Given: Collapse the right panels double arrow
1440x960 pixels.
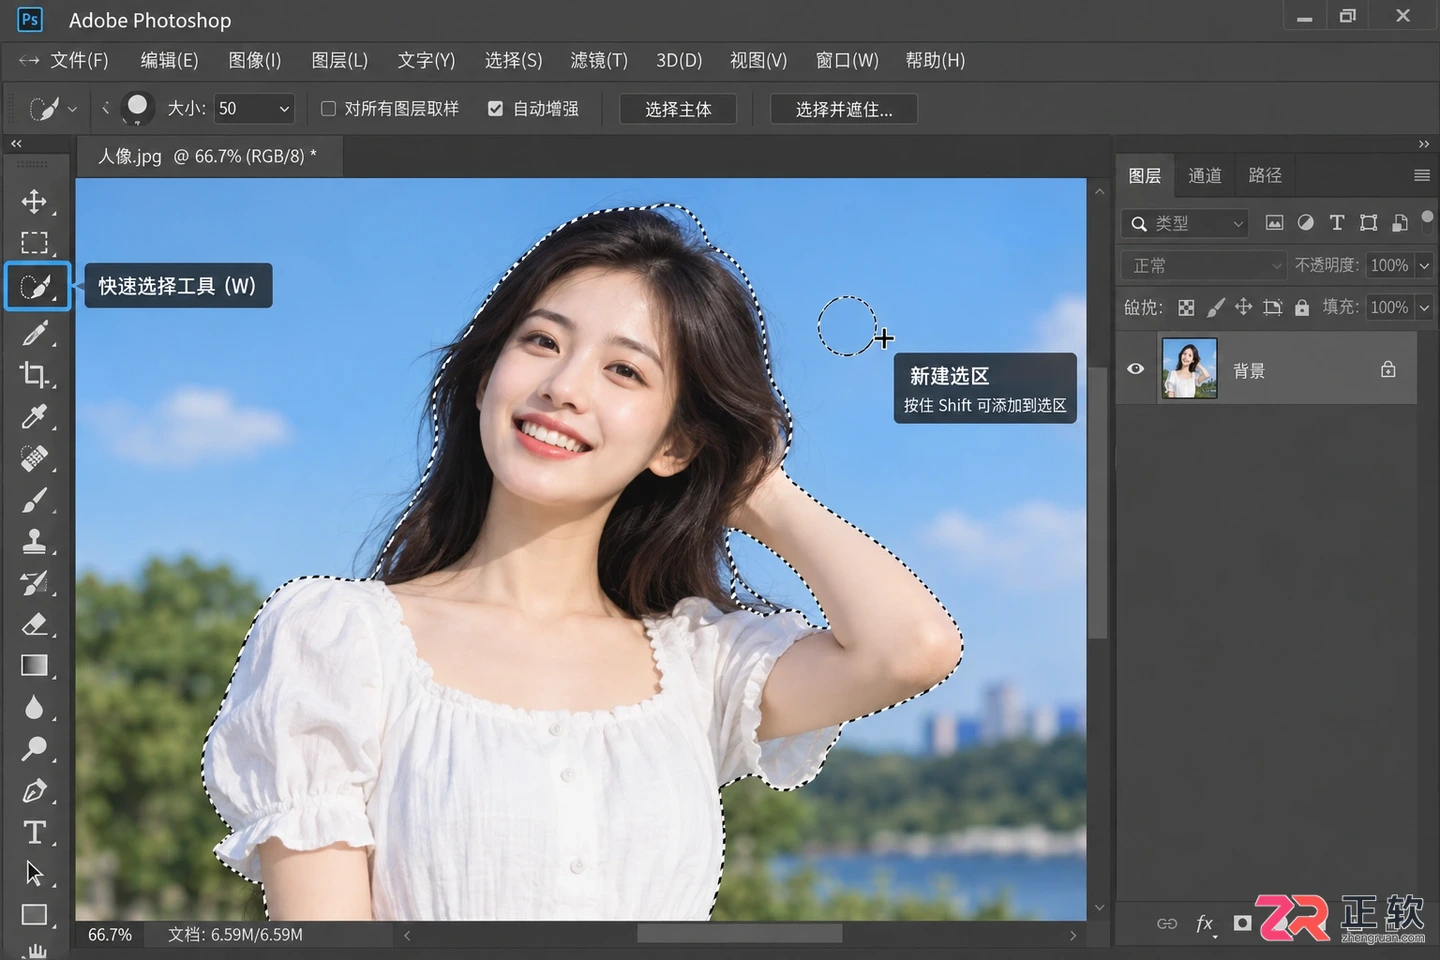Looking at the screenshot, I should (1424, 144).
